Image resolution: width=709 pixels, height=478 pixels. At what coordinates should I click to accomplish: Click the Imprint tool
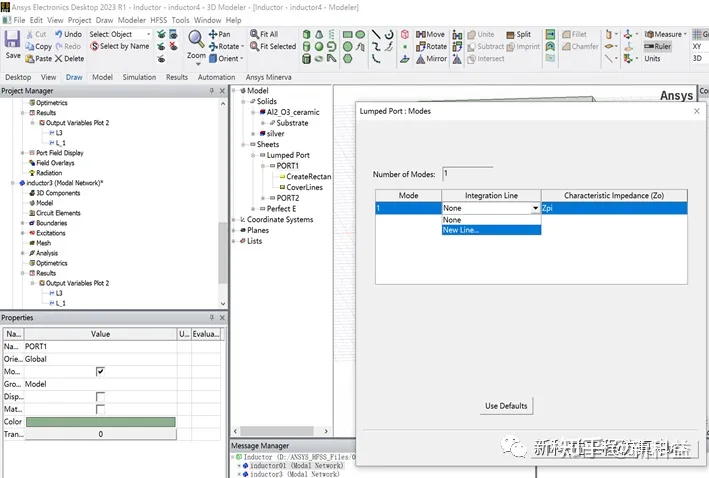[x=523, y=47]
